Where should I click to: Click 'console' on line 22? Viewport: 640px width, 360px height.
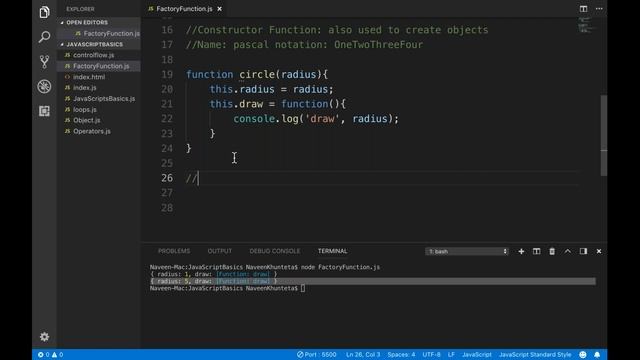pyautogui.click(x=254, y=119)
